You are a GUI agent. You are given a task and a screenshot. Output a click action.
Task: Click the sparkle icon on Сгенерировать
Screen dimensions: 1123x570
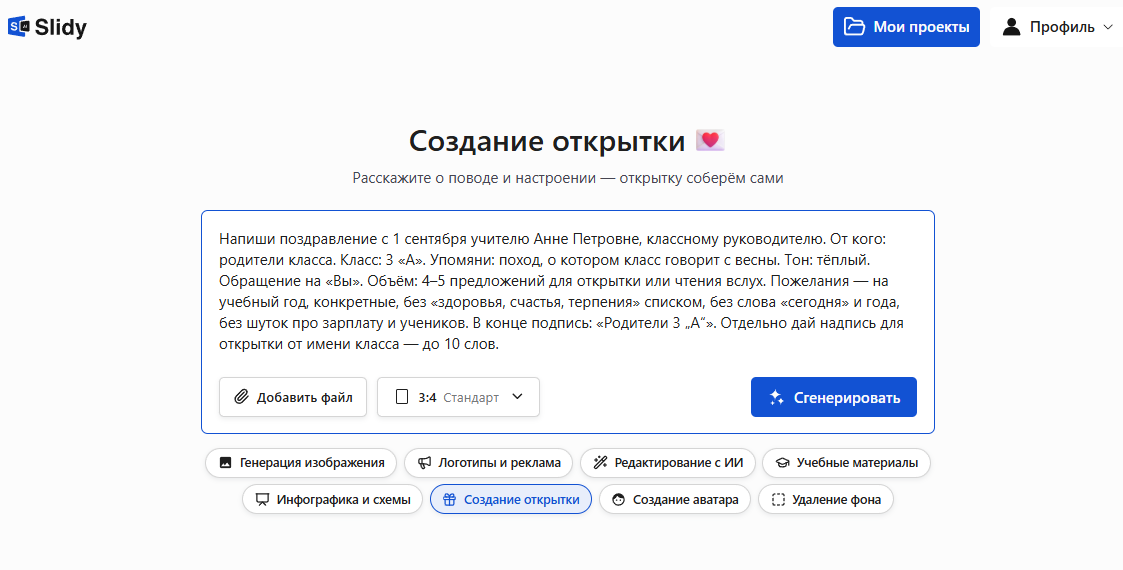click(776, 398)
